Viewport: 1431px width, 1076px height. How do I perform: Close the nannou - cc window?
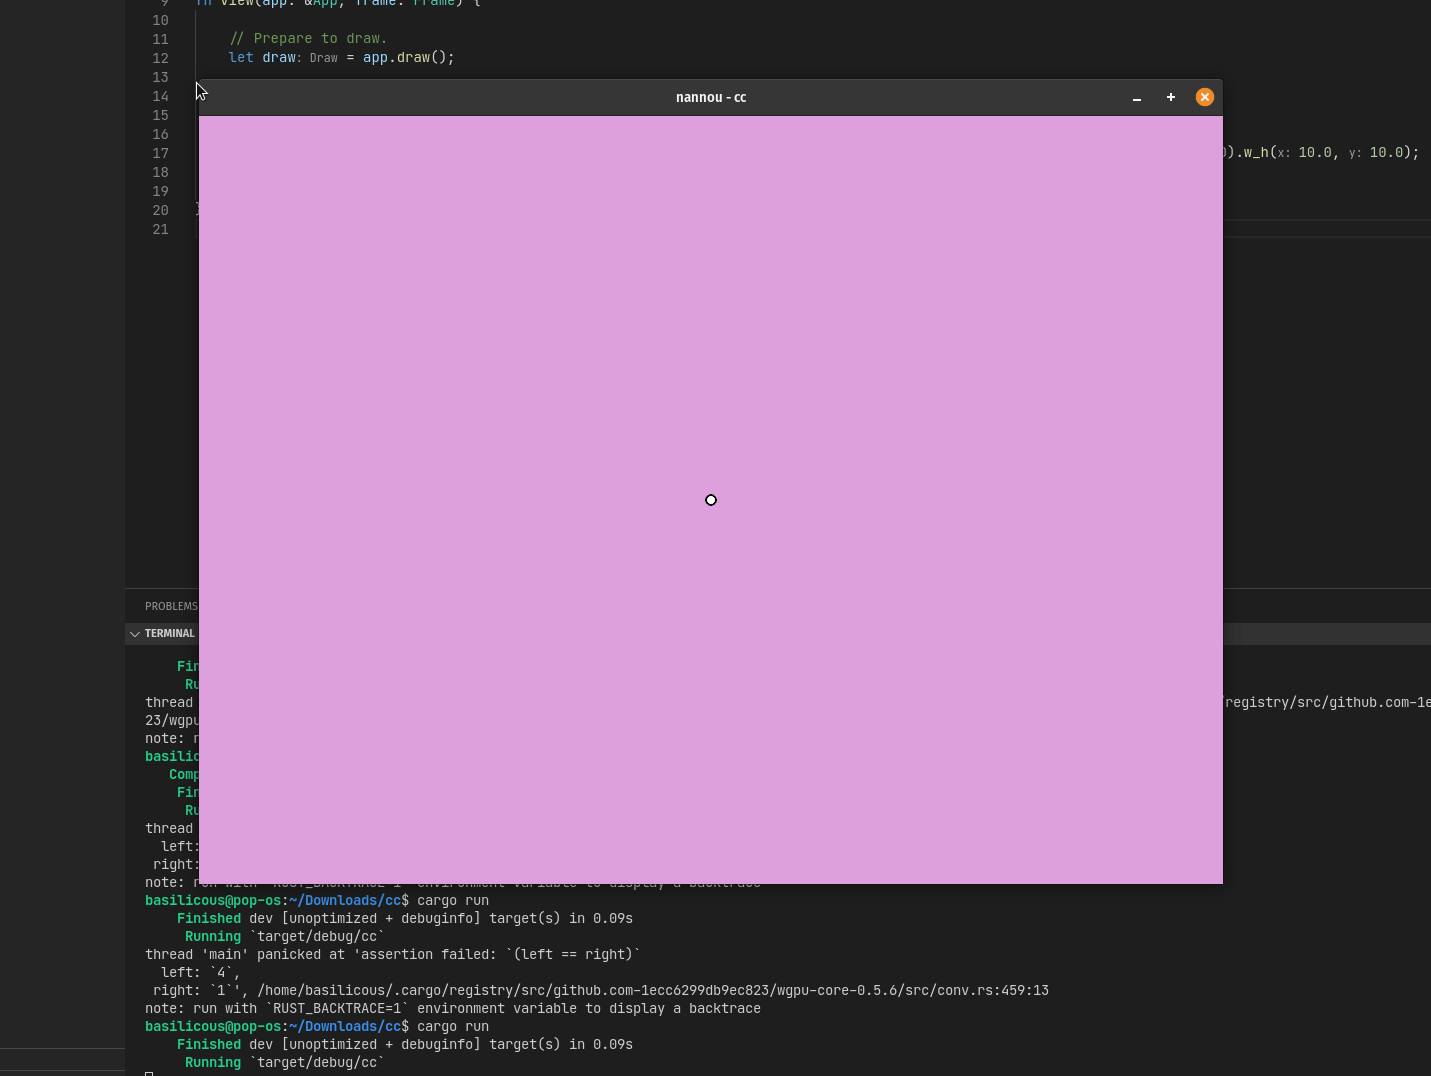click(1205, 97)
